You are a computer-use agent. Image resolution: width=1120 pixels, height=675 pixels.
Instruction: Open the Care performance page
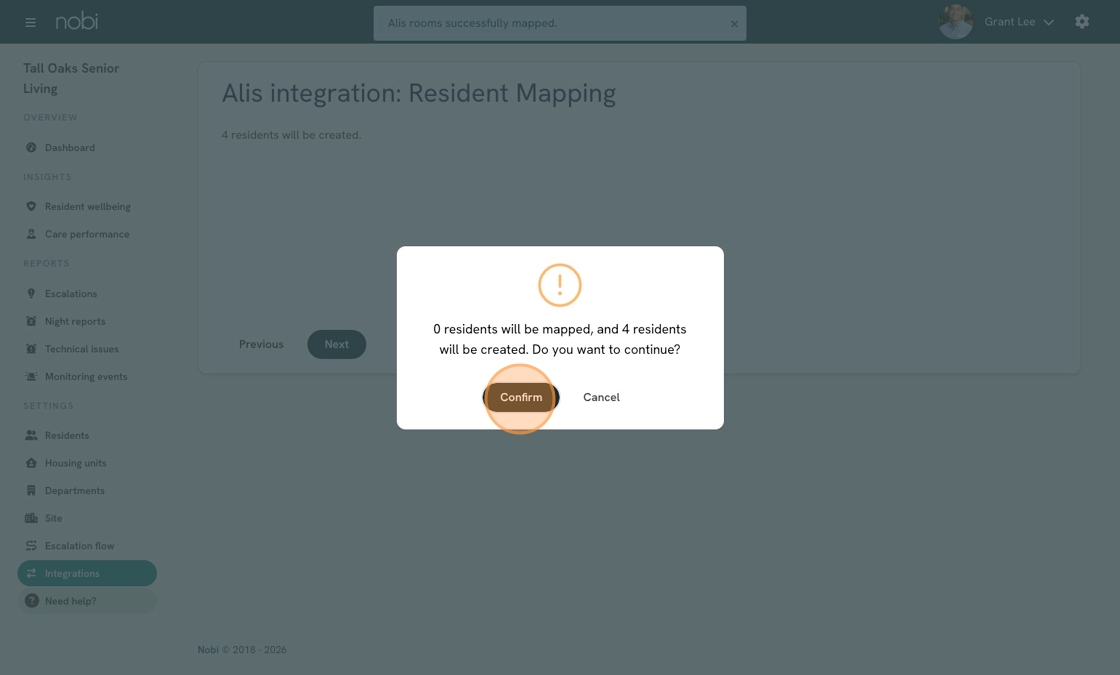[x=87, y=234]
